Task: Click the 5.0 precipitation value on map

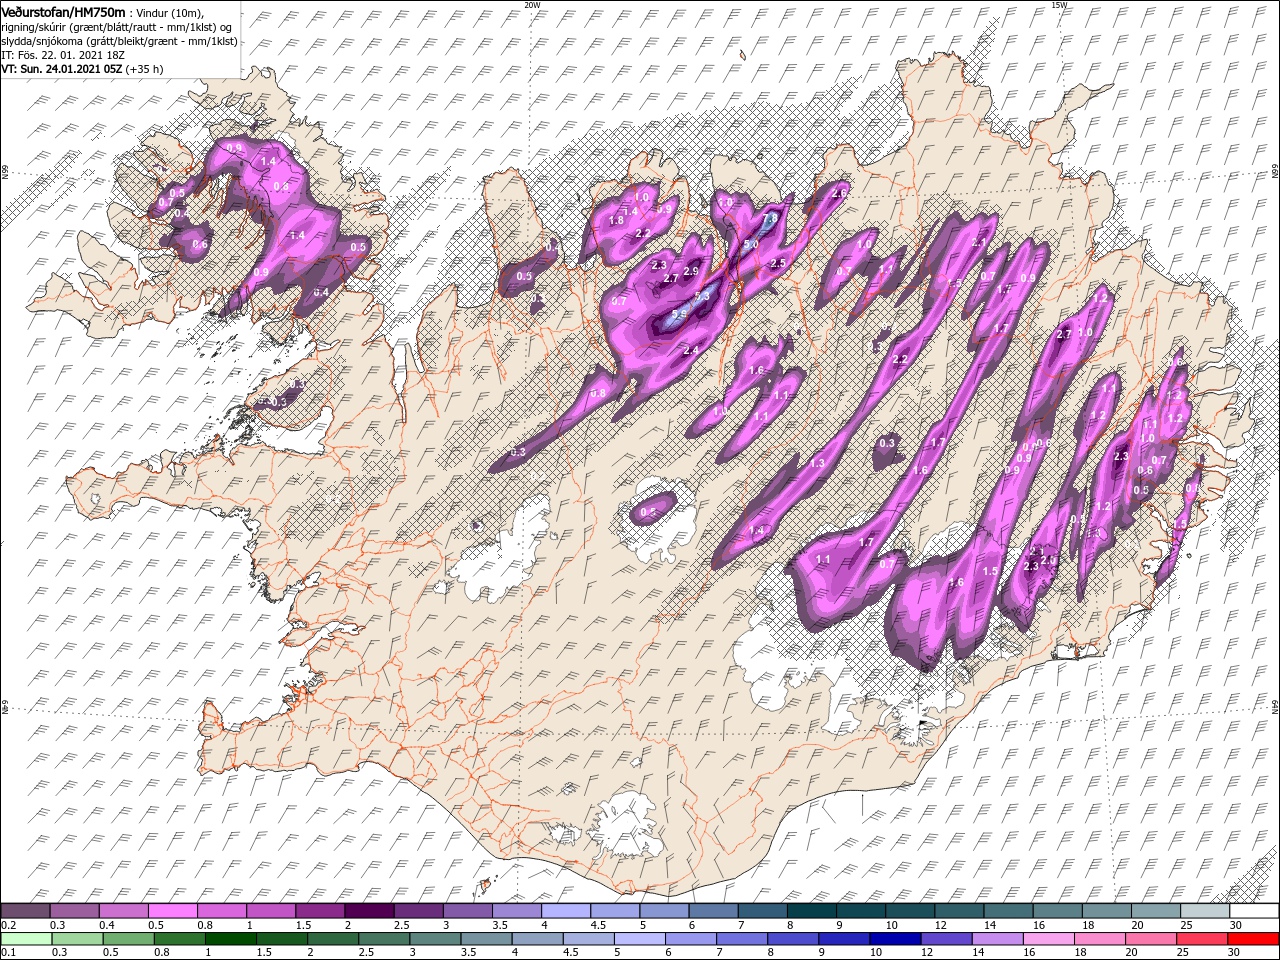Action: pos(751,244)
